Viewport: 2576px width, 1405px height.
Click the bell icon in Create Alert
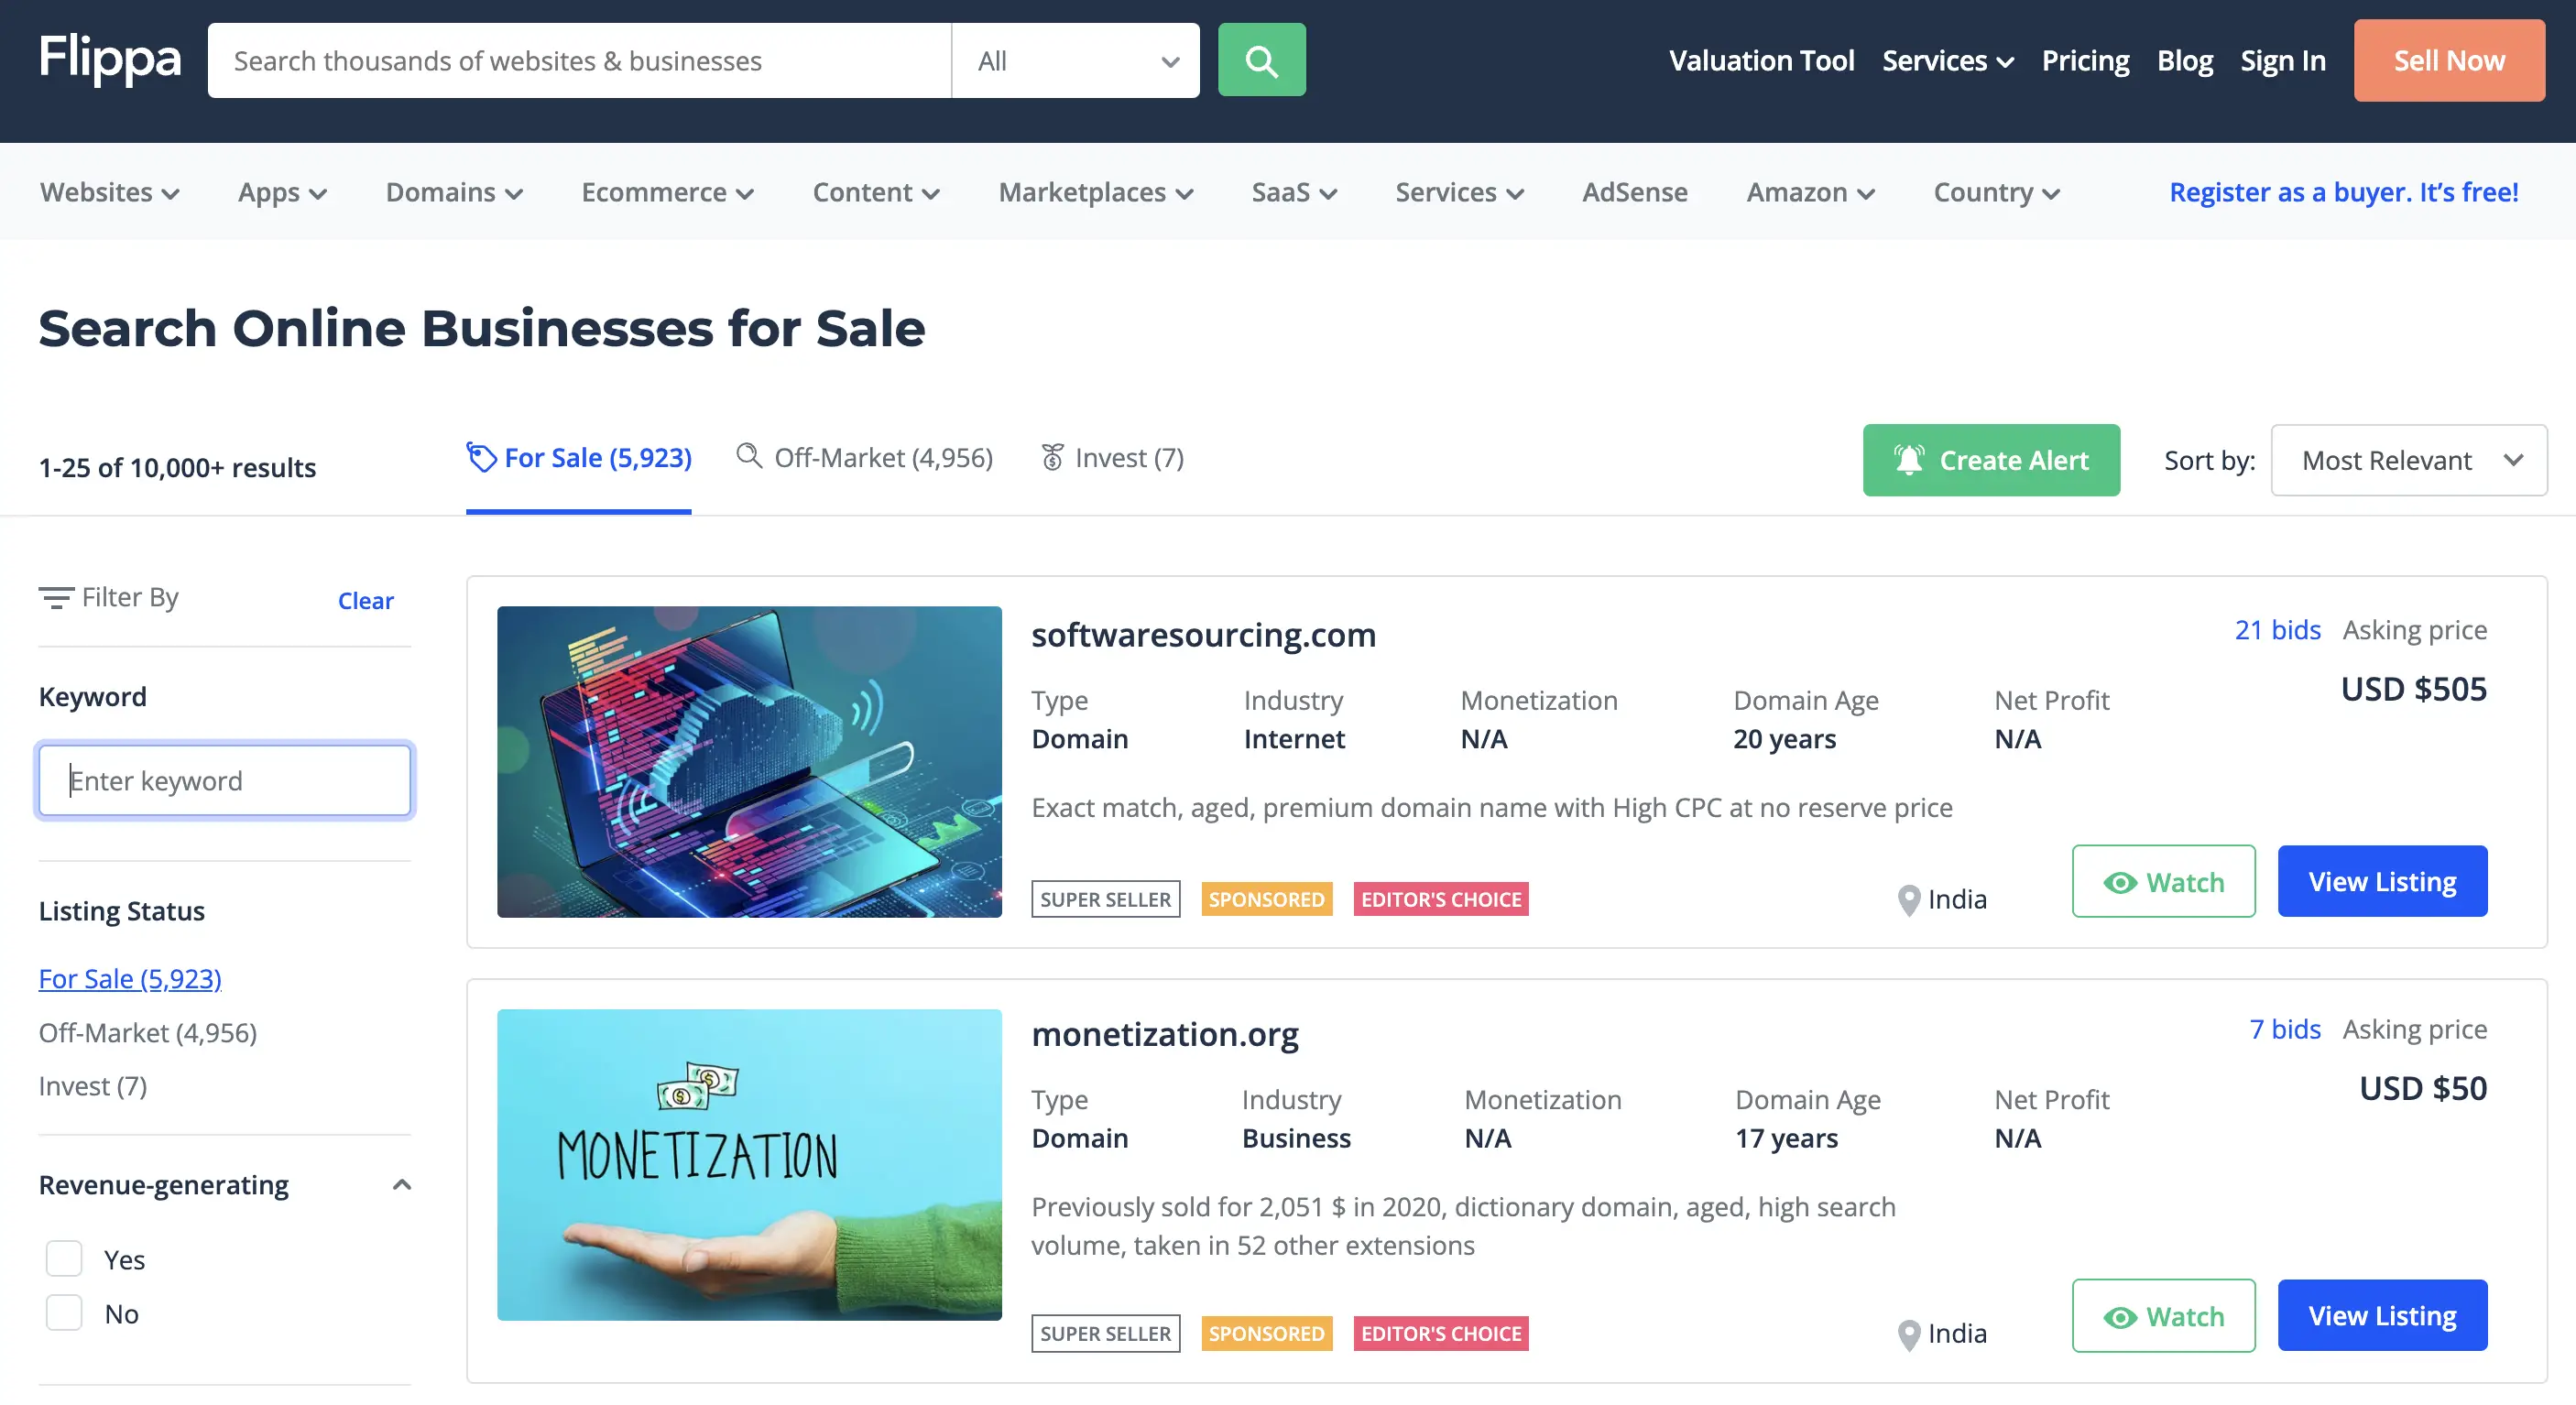[1908, 460]
